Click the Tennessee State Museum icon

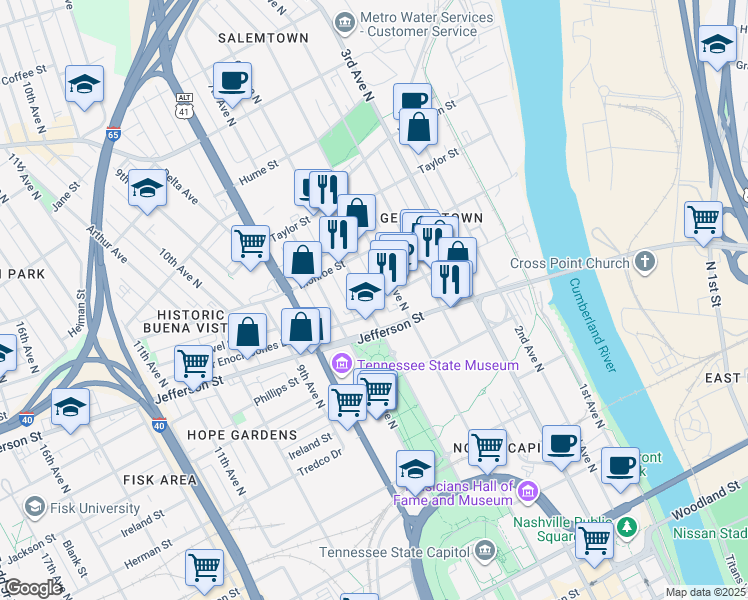(x=342, y=365)
